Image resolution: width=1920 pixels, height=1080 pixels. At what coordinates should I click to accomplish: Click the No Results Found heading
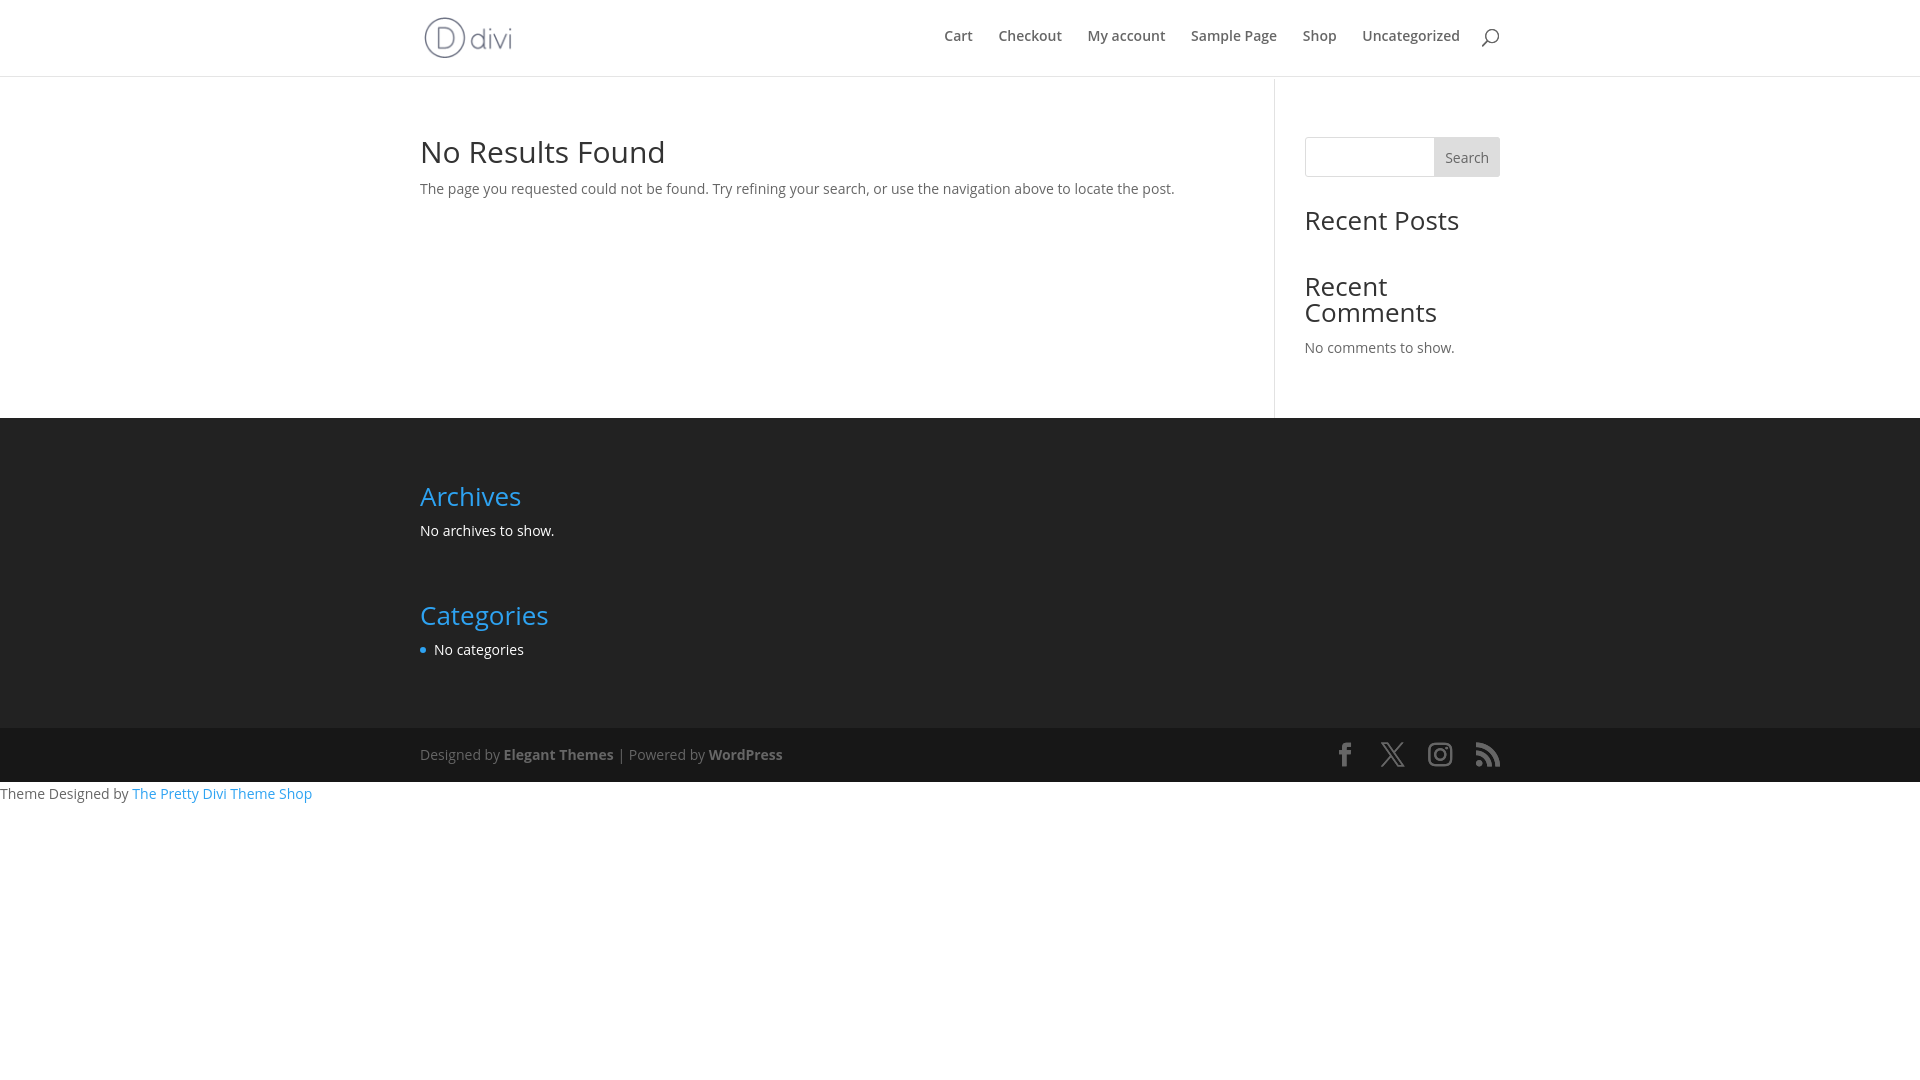[543, 152]
